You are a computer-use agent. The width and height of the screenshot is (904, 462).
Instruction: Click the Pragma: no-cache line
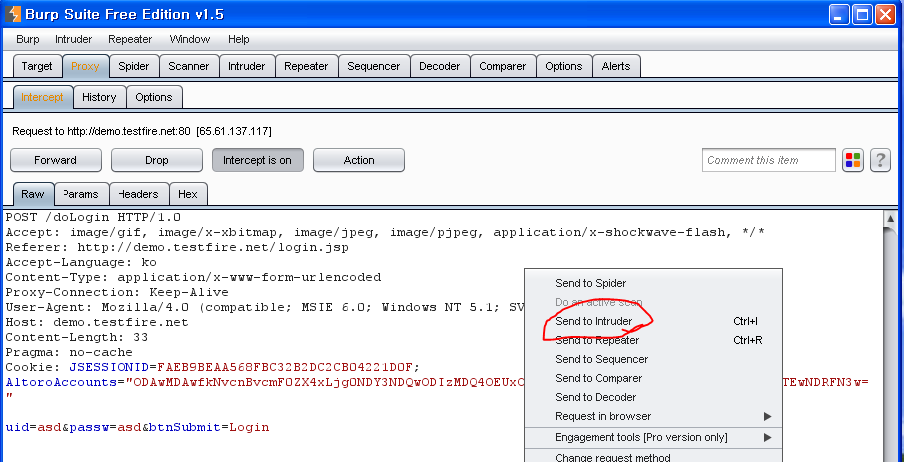[x=69, y=352]
